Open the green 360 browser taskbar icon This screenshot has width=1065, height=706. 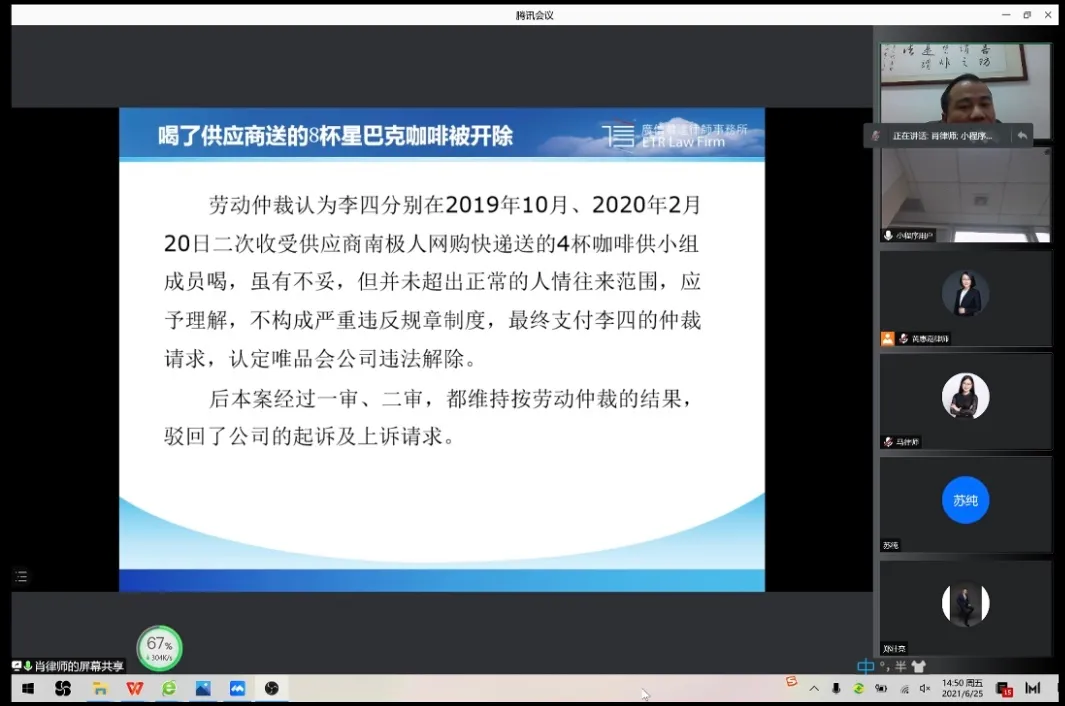[x=168, y=688]
